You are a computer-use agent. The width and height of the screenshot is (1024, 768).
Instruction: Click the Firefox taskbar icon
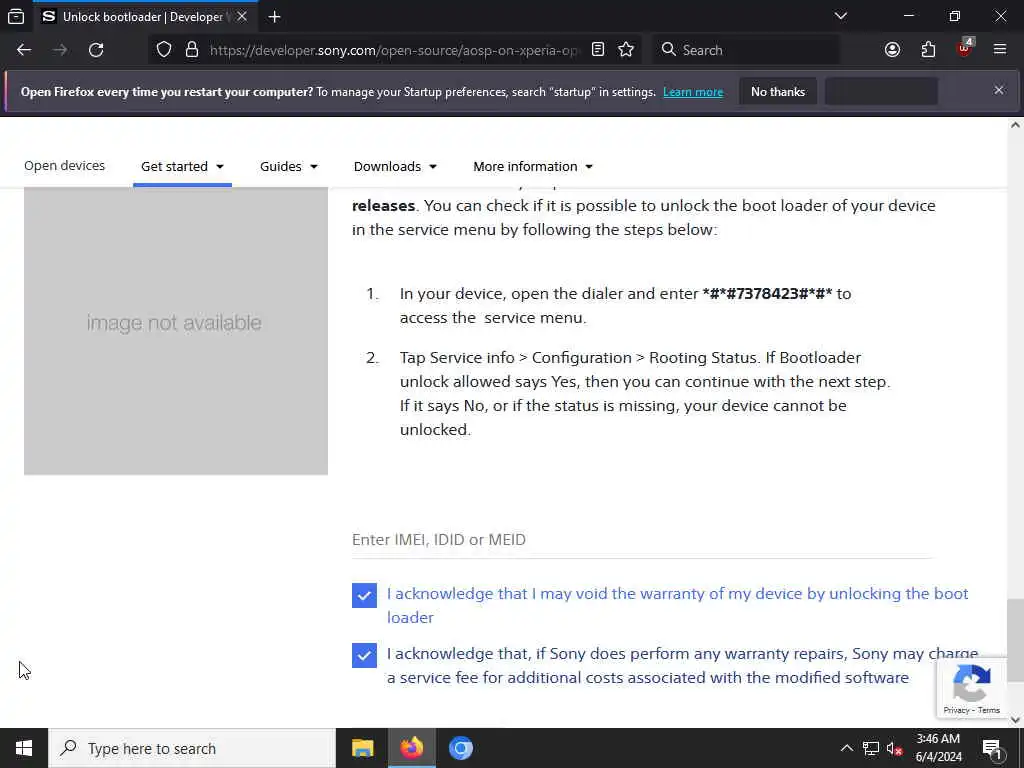click(411, 748)
